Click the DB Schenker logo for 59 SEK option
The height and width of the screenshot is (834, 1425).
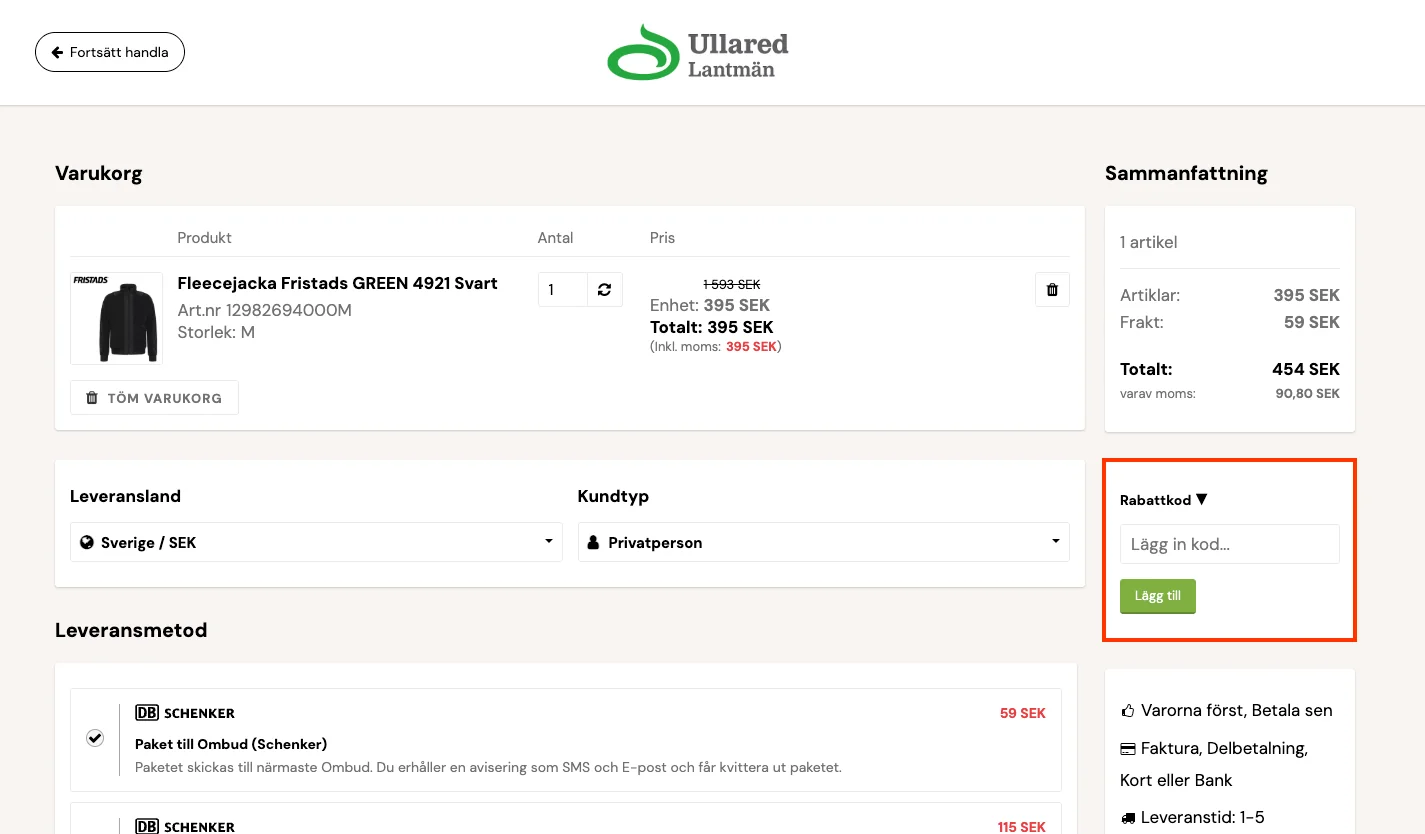(x=185, y=713)
